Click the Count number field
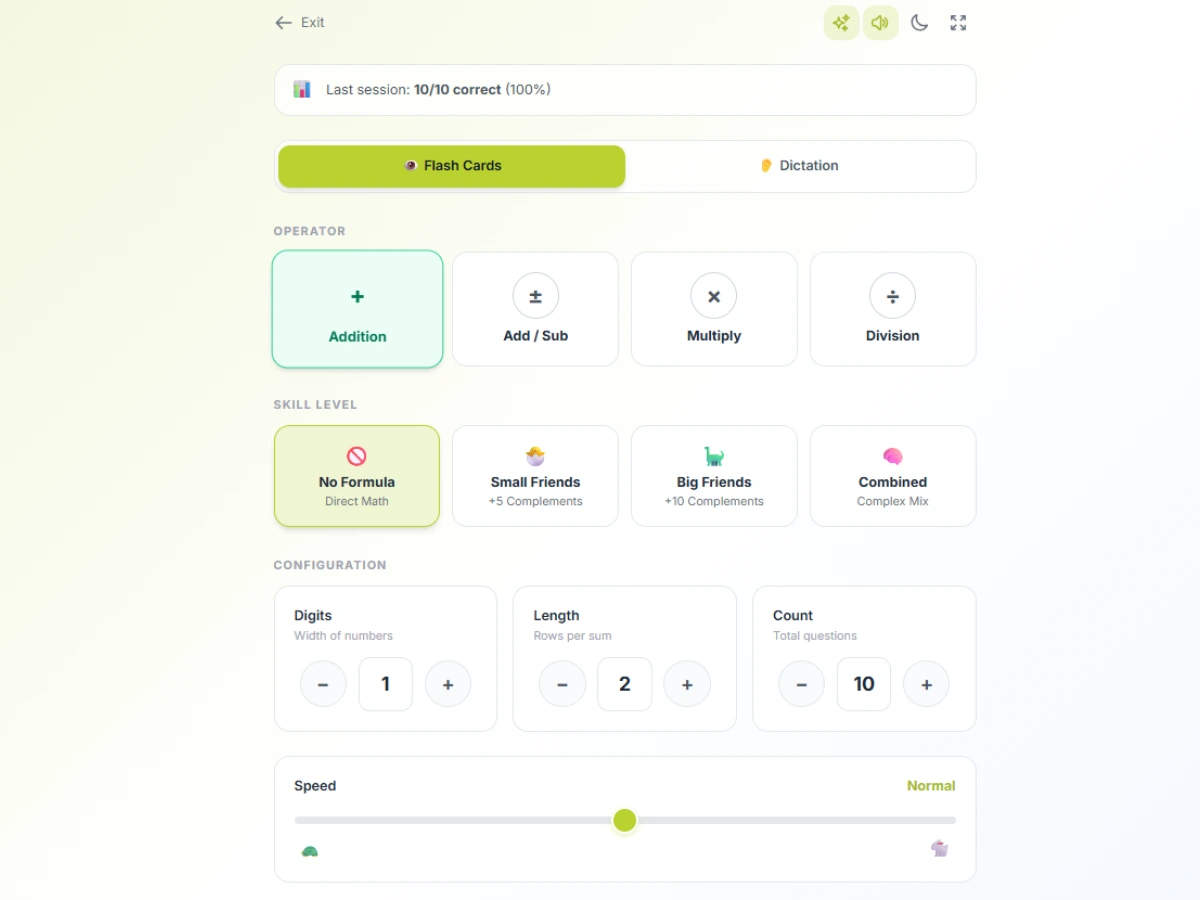This screenshot has height=900, width=1200. [x=863, y=685]
